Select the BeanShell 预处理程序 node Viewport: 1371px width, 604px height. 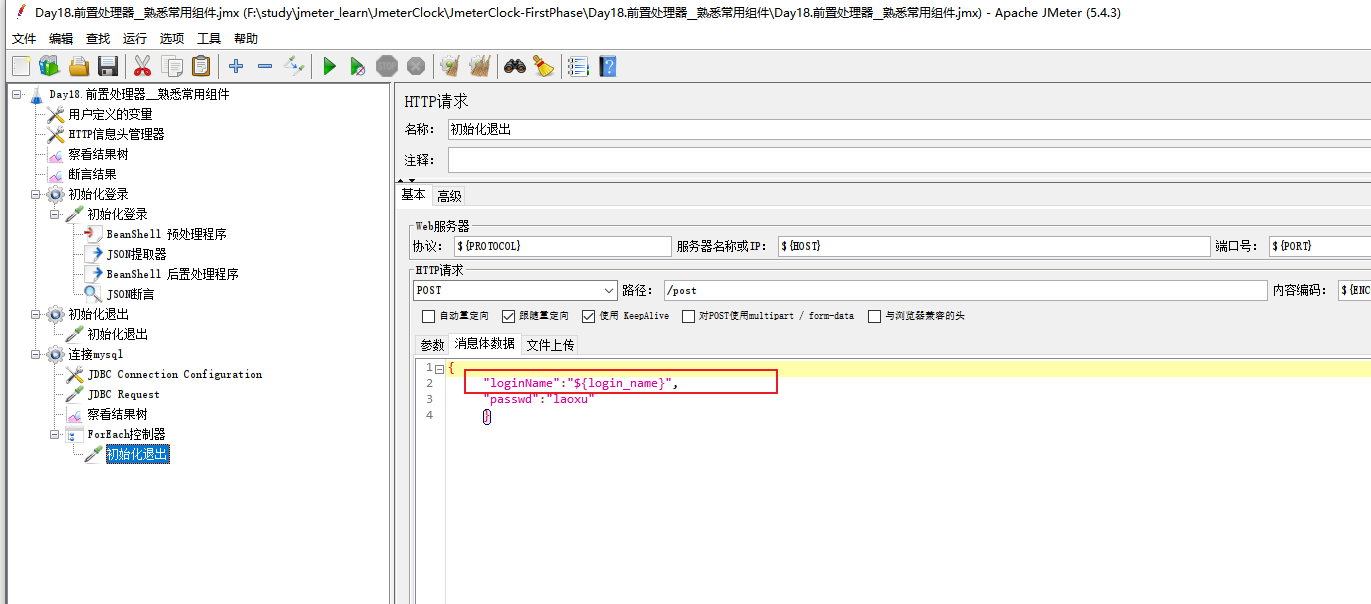pyautogui.click(x=166, y=234)
